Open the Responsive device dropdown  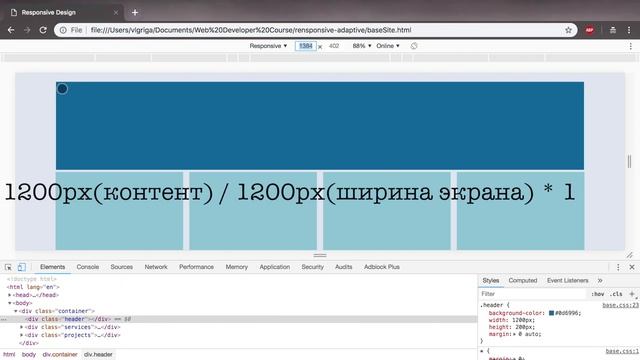click(268, 46)
